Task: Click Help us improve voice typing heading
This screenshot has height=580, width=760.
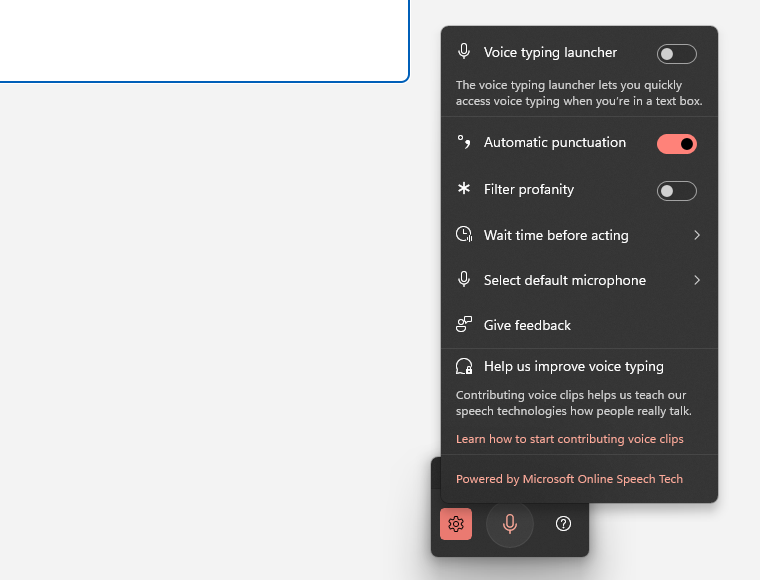Action: [x=573, y=367]
